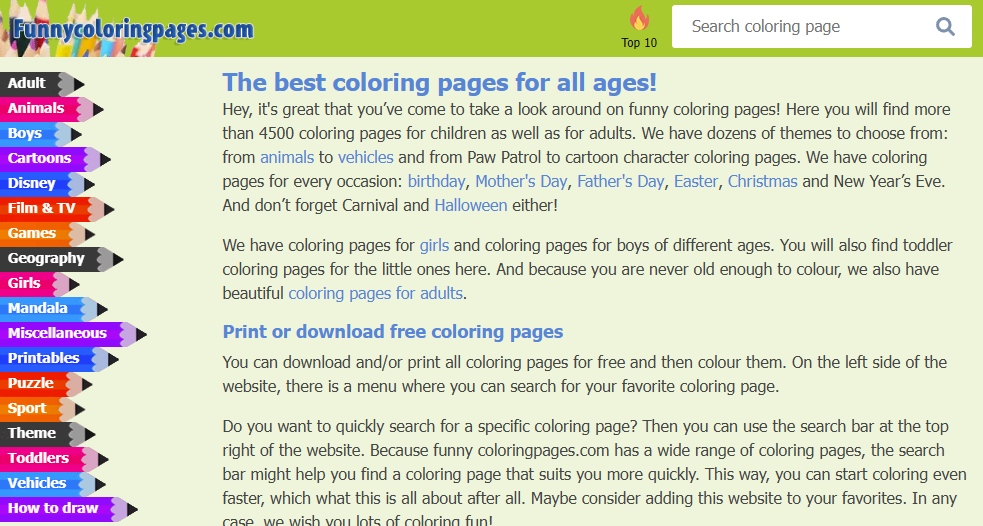
Task: Open the birthday coloring pages link
Action: click(436, 182)
